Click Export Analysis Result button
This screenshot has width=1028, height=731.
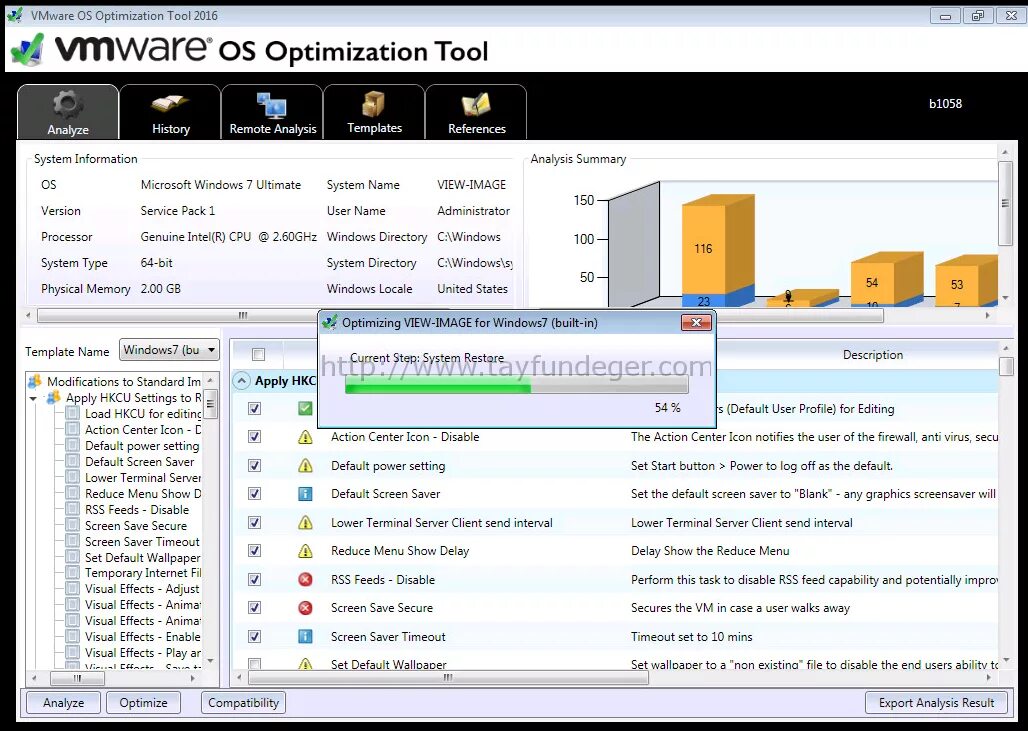[x=936, y=703]
